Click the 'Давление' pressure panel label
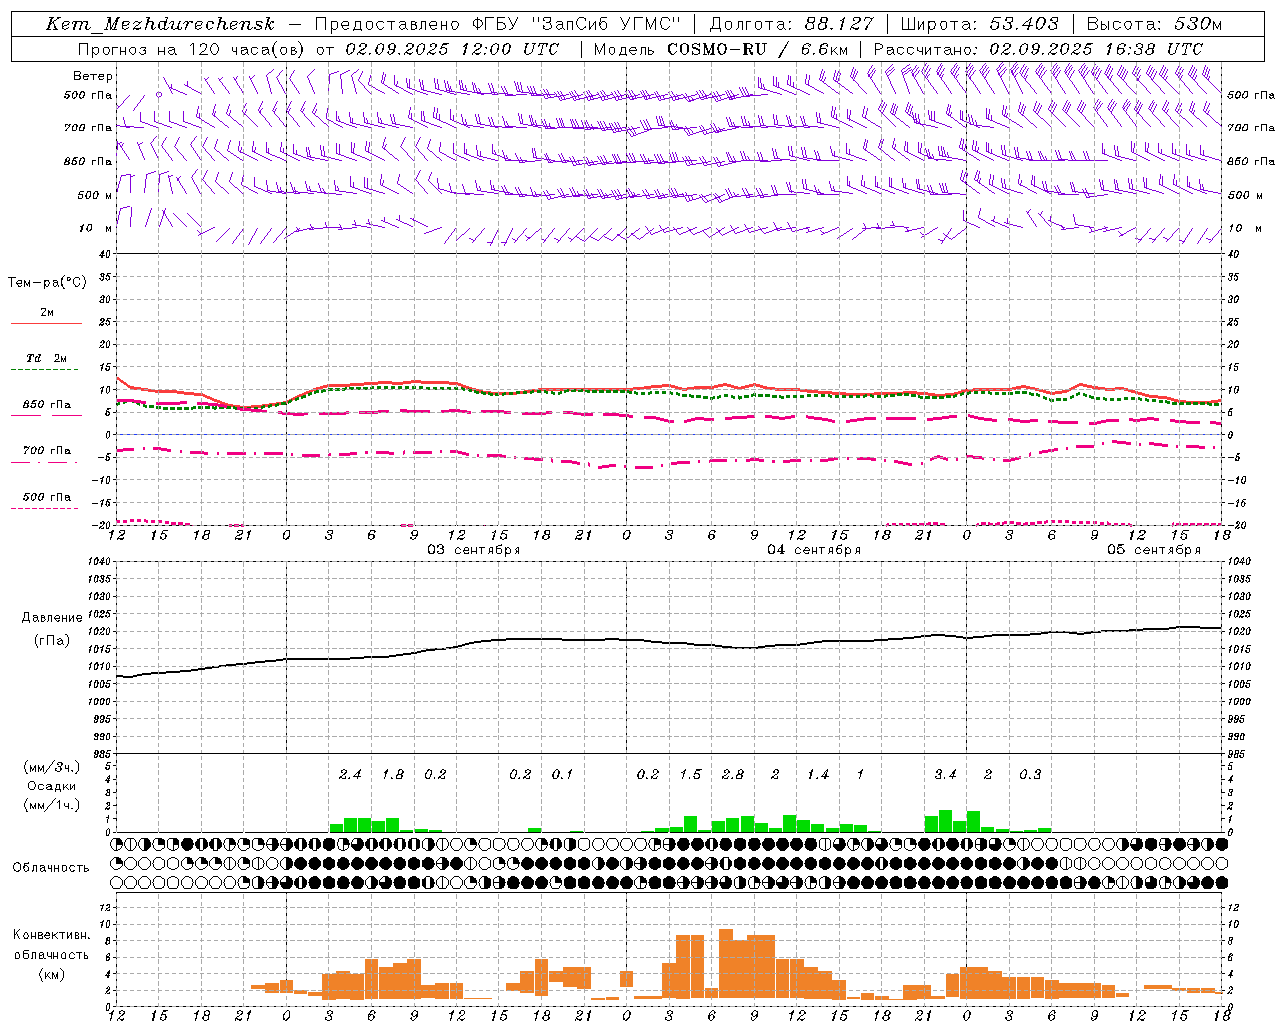Image resolution: width=1280 pixels, height=1024 pixels. pyautogui.click(x=51, y=618)
